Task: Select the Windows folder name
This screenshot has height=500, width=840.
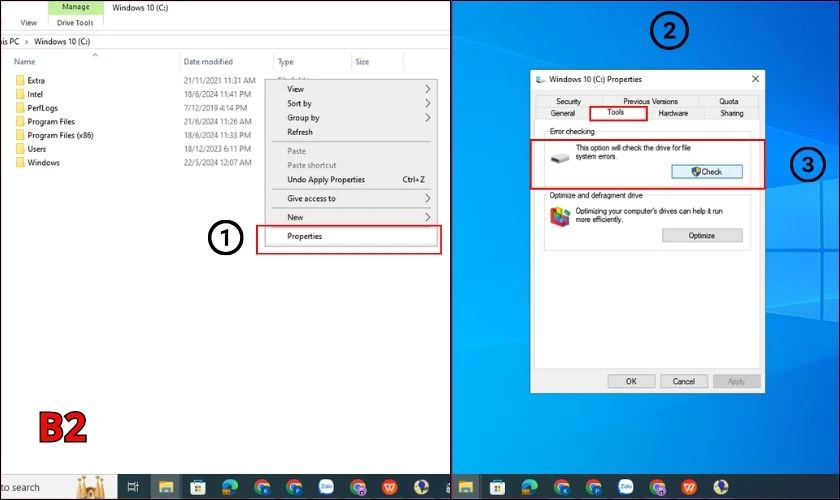Action: (x=43, y=162)
